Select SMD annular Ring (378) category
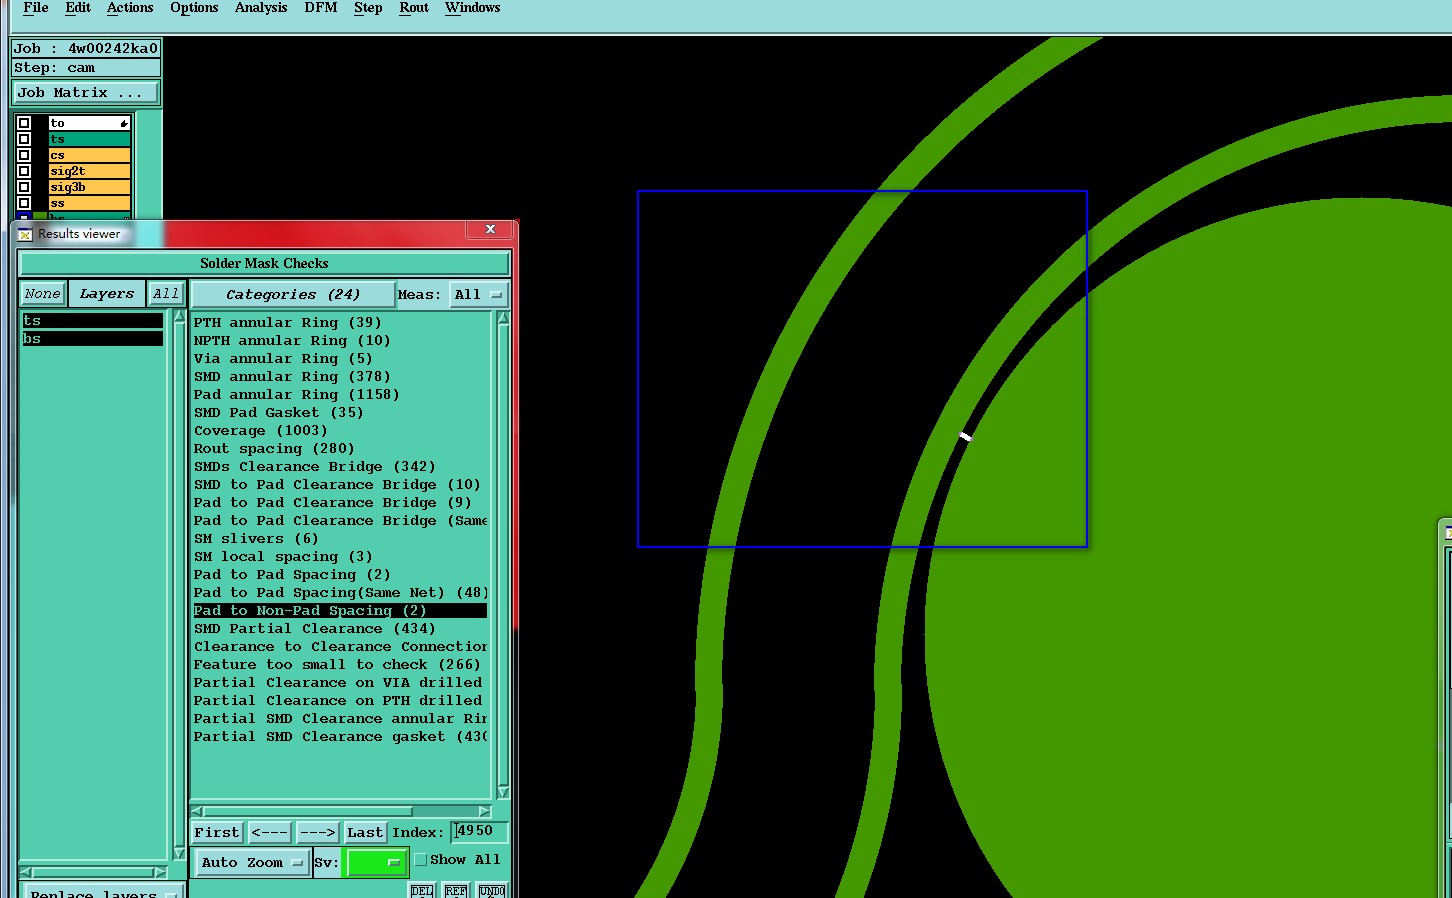 coord(292,377)
